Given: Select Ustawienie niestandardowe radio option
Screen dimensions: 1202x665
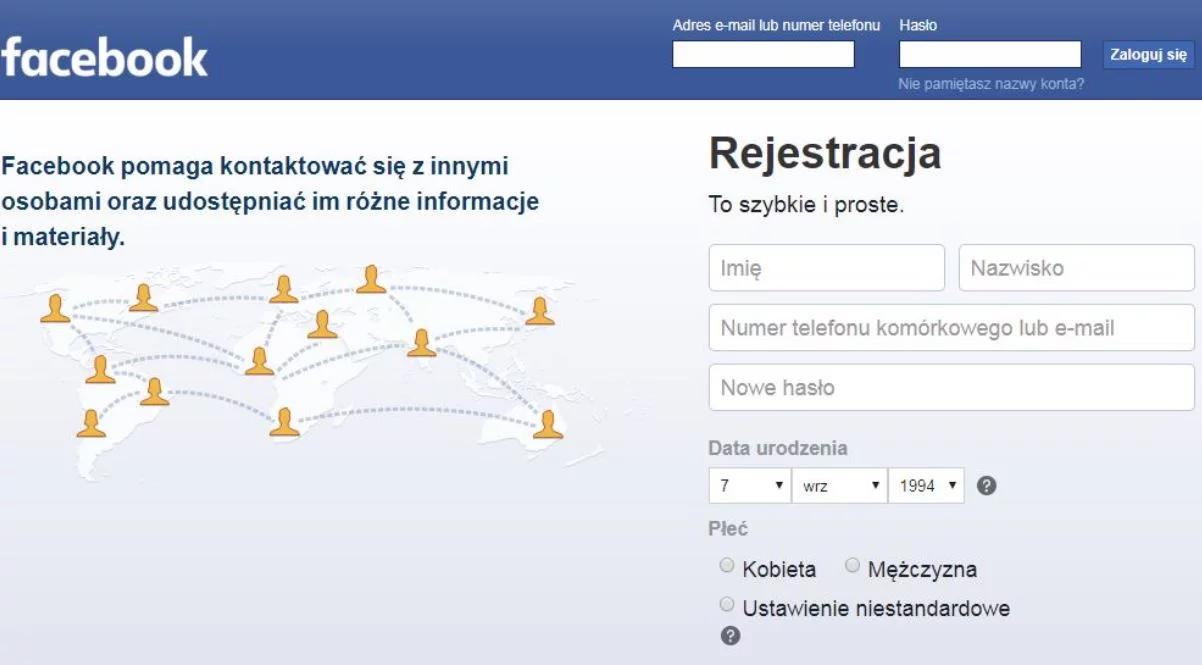Looking at the screenshot, I should pos(727,605).
